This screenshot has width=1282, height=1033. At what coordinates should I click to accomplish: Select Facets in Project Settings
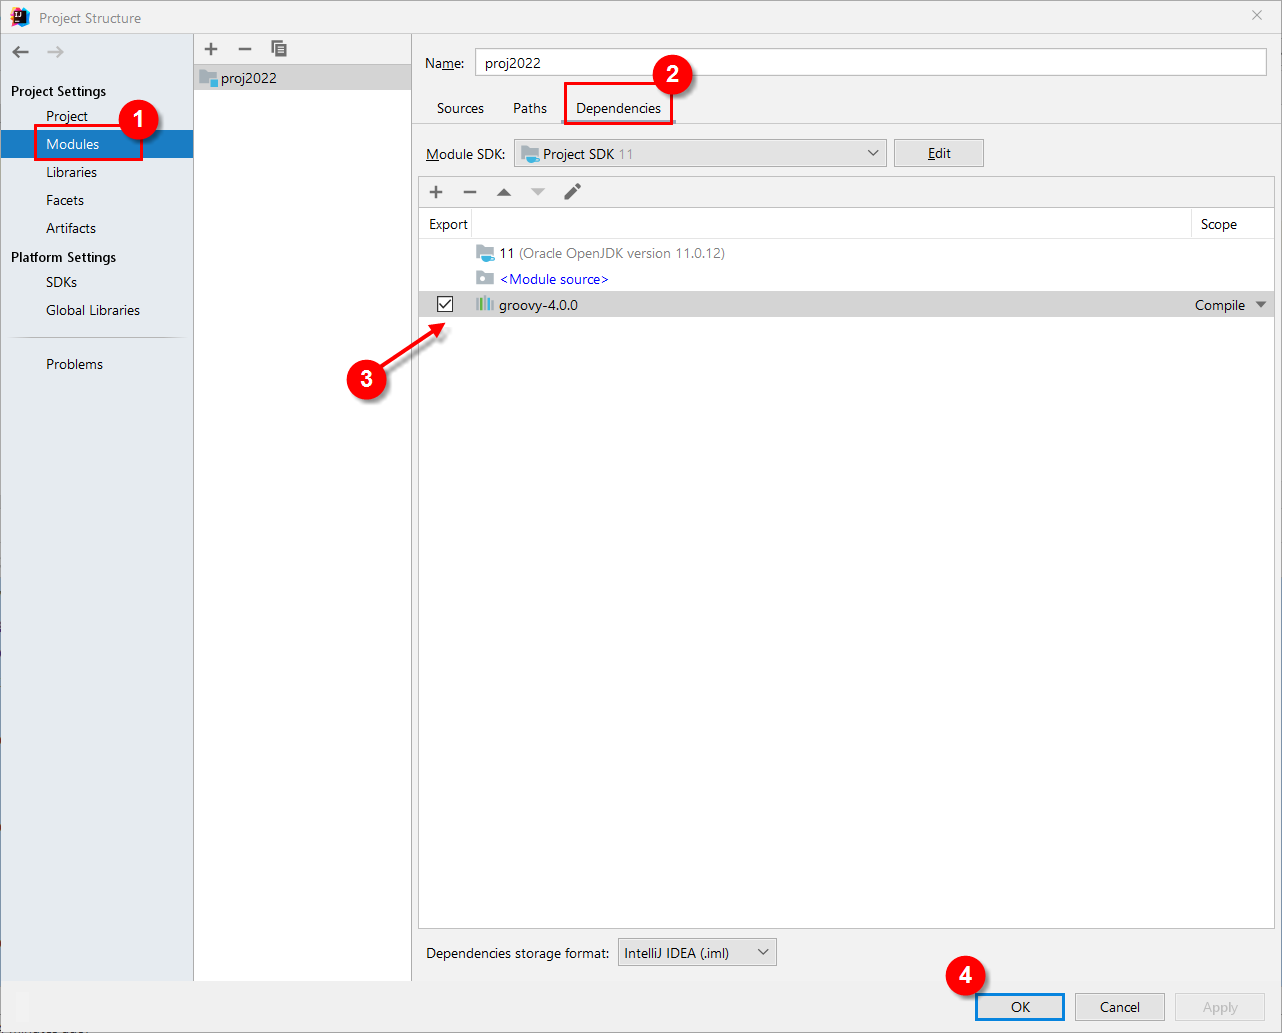(x=65, y=200)
